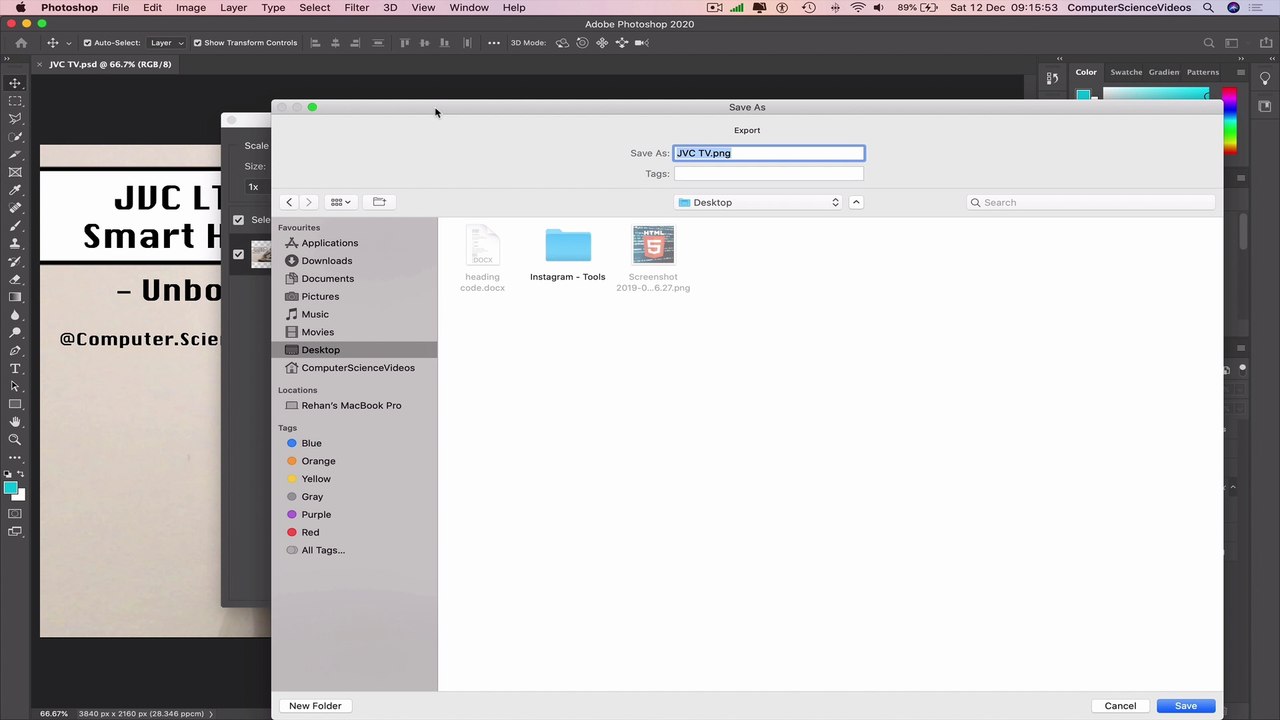1280x720 pixels.
Task: Toggle the Select All checkbox in export dialog
Action: (x=238, y=220)
